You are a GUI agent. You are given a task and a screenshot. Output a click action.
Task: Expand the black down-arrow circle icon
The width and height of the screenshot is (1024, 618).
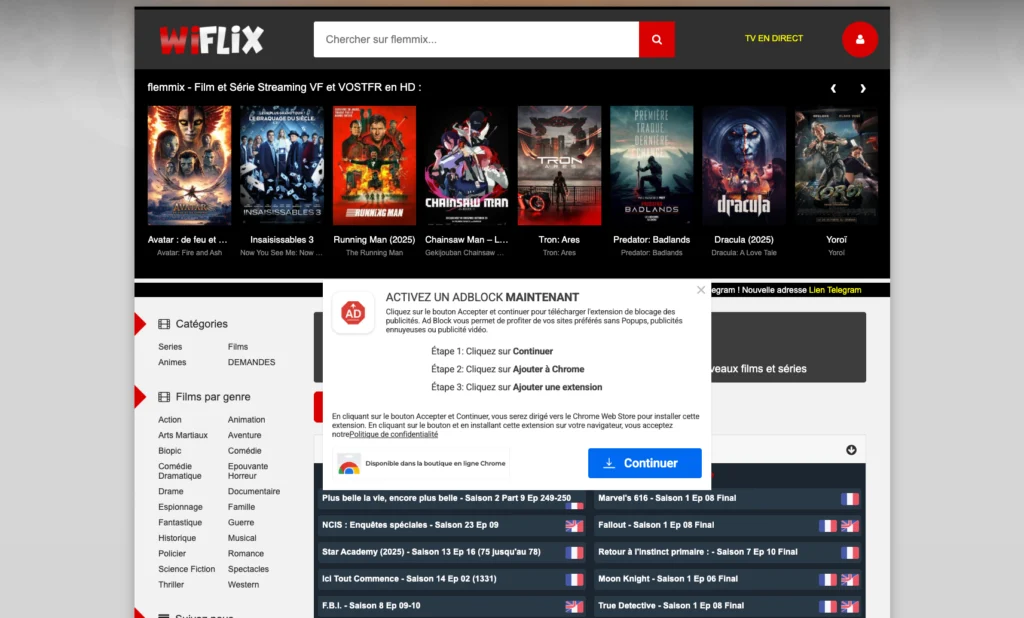[851, 449]
